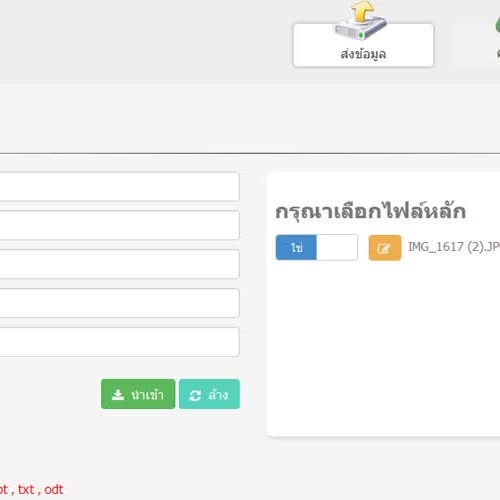Image resolution: width=500 pixels, height=500 pixels.
Task: Click the กรุณาเลือกไฟล์หลัก heading
Action: click(x=370, y=212)
